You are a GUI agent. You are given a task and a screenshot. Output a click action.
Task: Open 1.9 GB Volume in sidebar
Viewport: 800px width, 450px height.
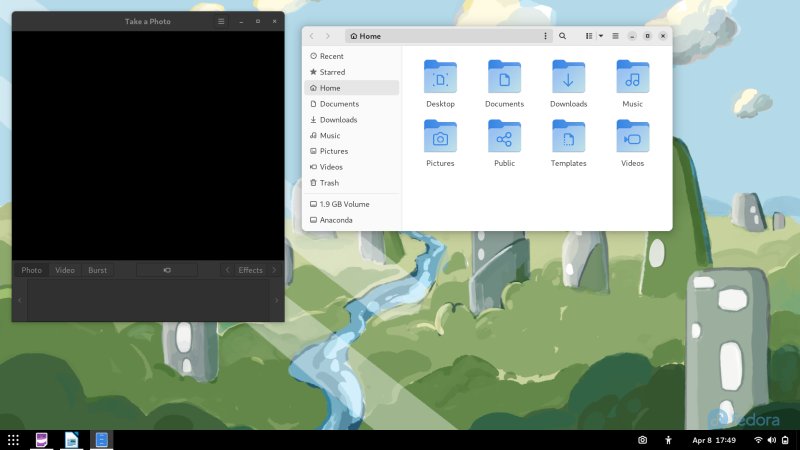(352, 204)
